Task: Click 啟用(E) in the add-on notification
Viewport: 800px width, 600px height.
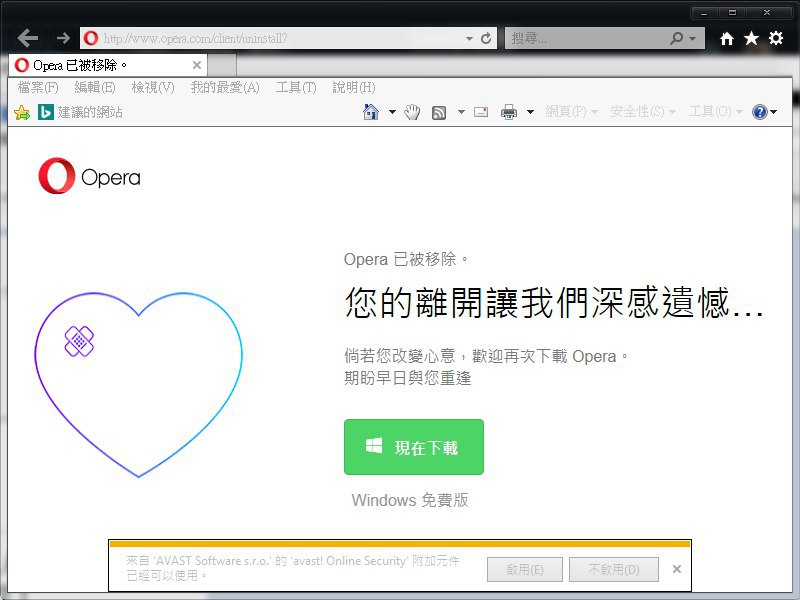Action: pos(525,569)
